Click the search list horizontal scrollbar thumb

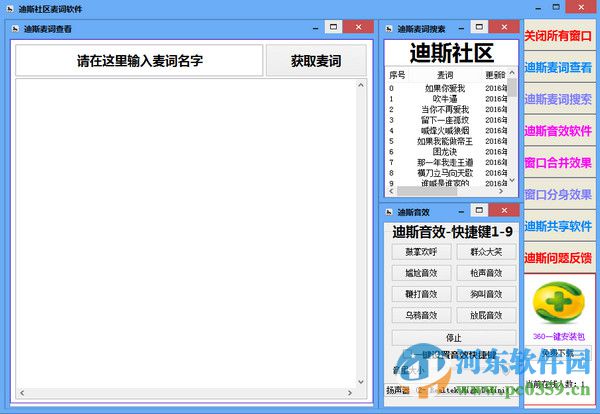[427, 191]
